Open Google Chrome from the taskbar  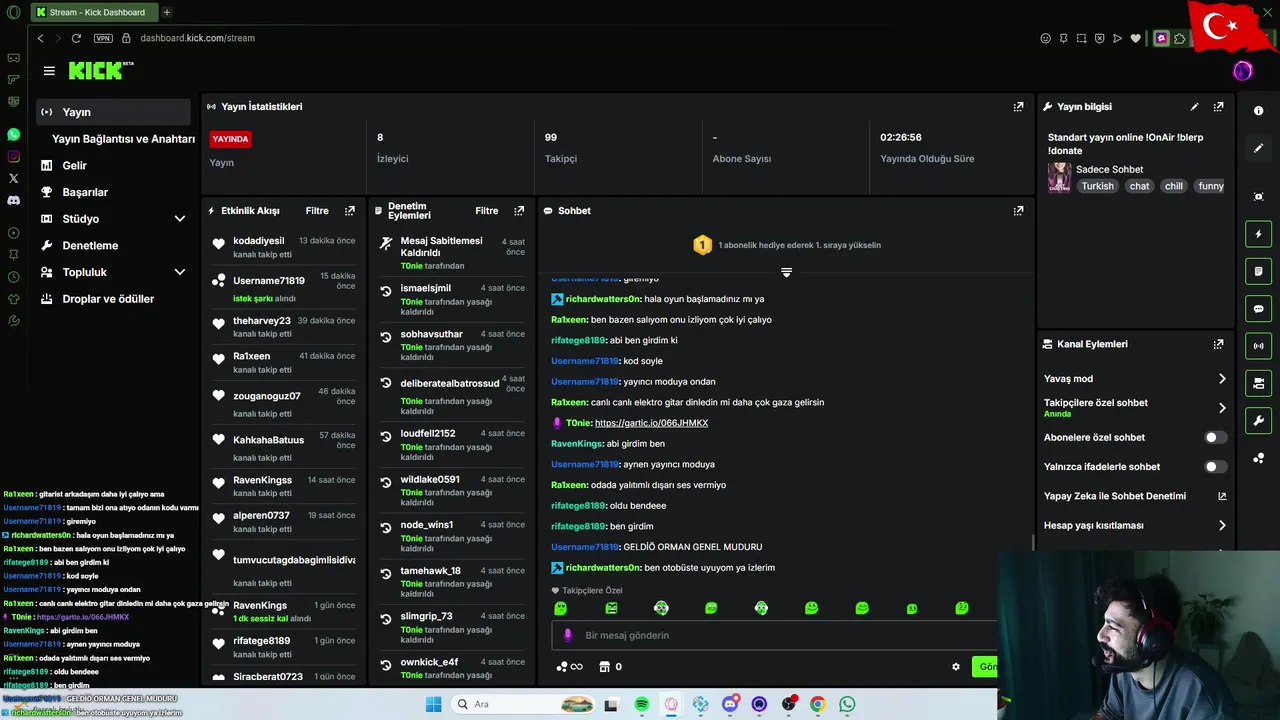point(817,705)
